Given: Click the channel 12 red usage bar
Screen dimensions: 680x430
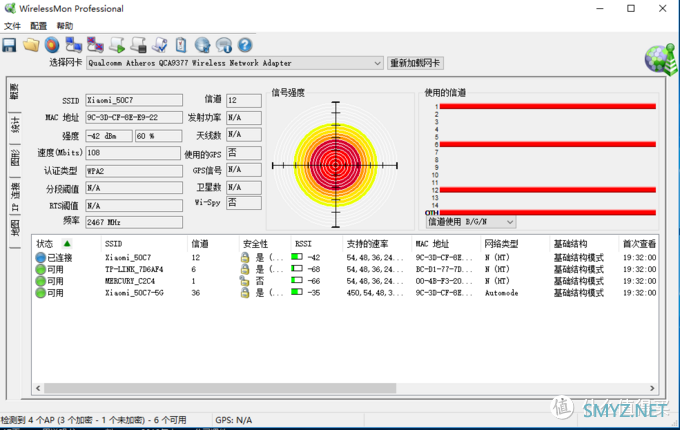Looking at the screenshot, I should point(548,190).
